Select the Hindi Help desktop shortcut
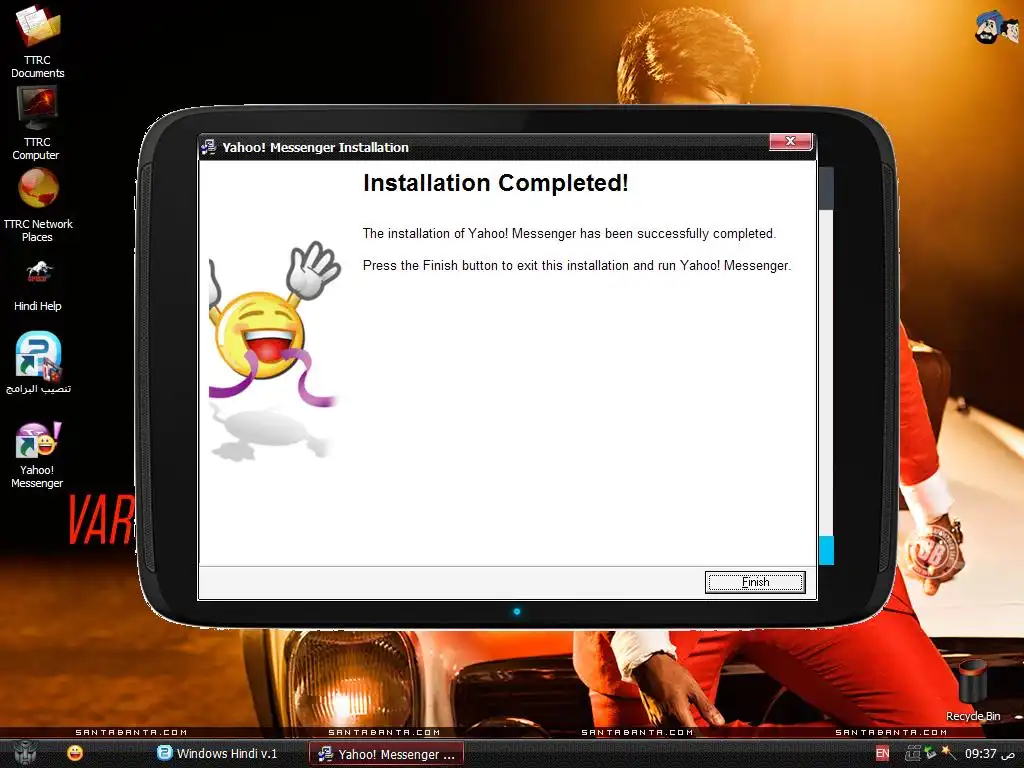The width and height of the screenshot is (1024, 768). 38,285
